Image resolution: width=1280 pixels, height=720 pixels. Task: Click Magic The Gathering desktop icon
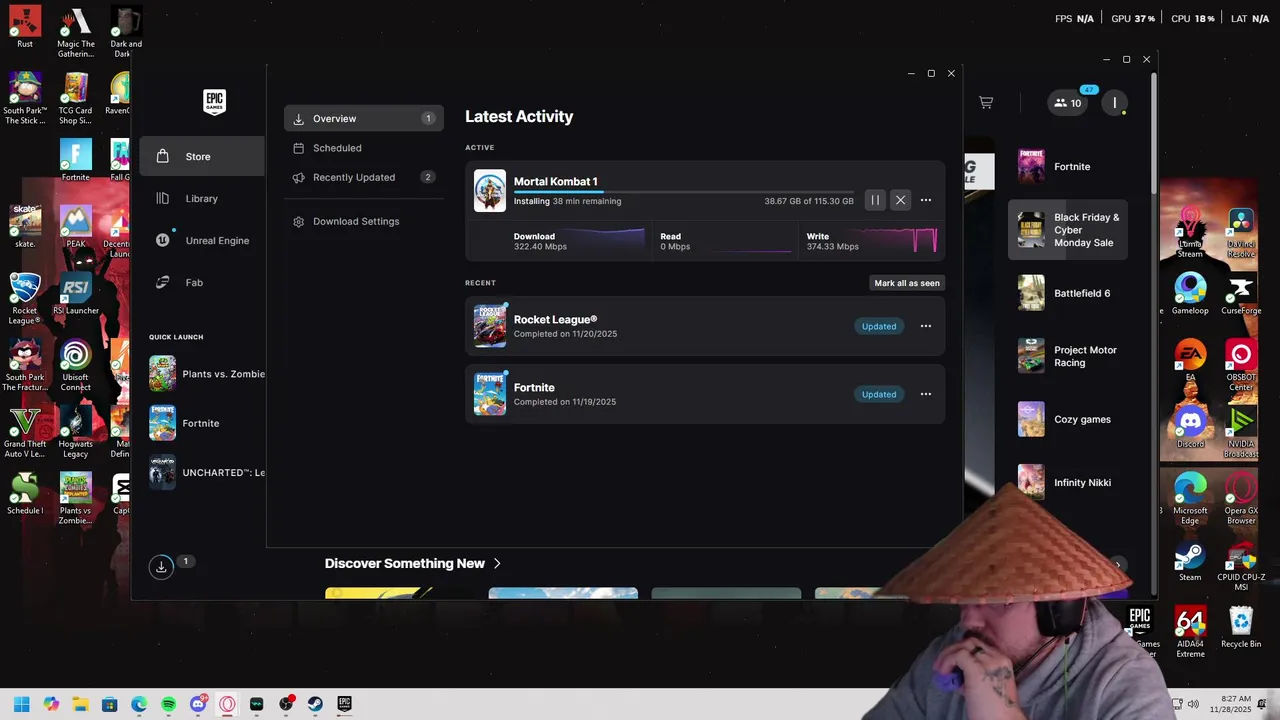pos(76,33)
